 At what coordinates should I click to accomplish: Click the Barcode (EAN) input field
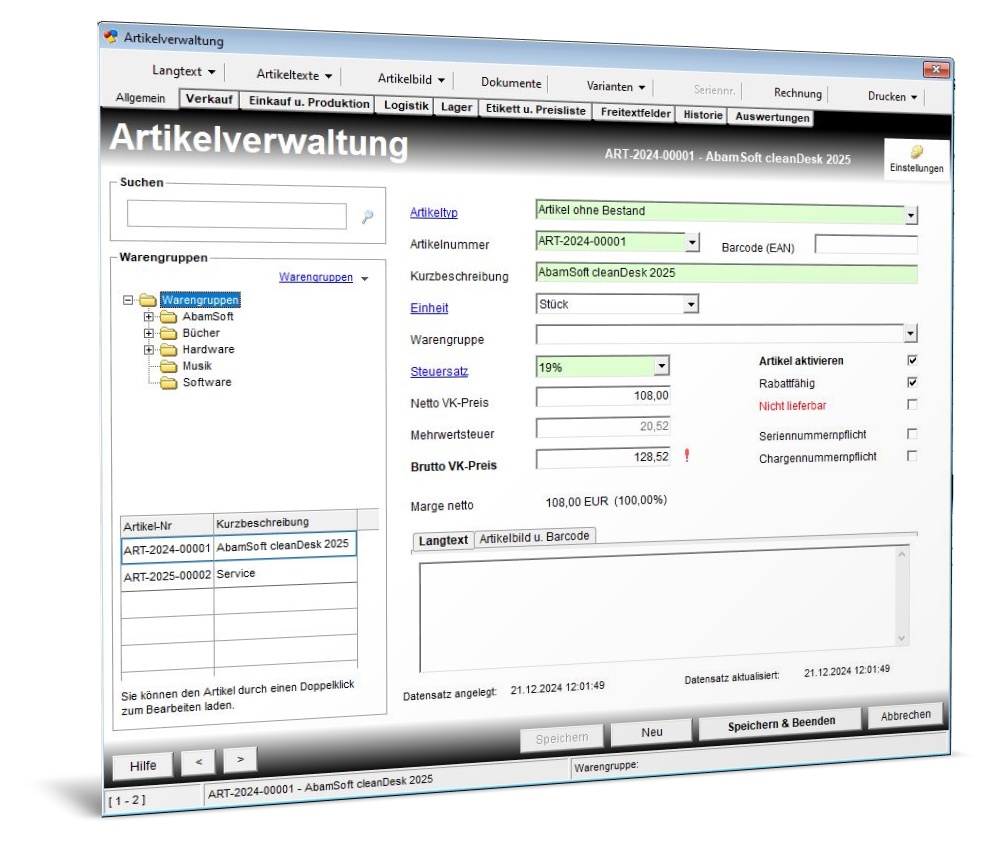[x=866, y=244]
